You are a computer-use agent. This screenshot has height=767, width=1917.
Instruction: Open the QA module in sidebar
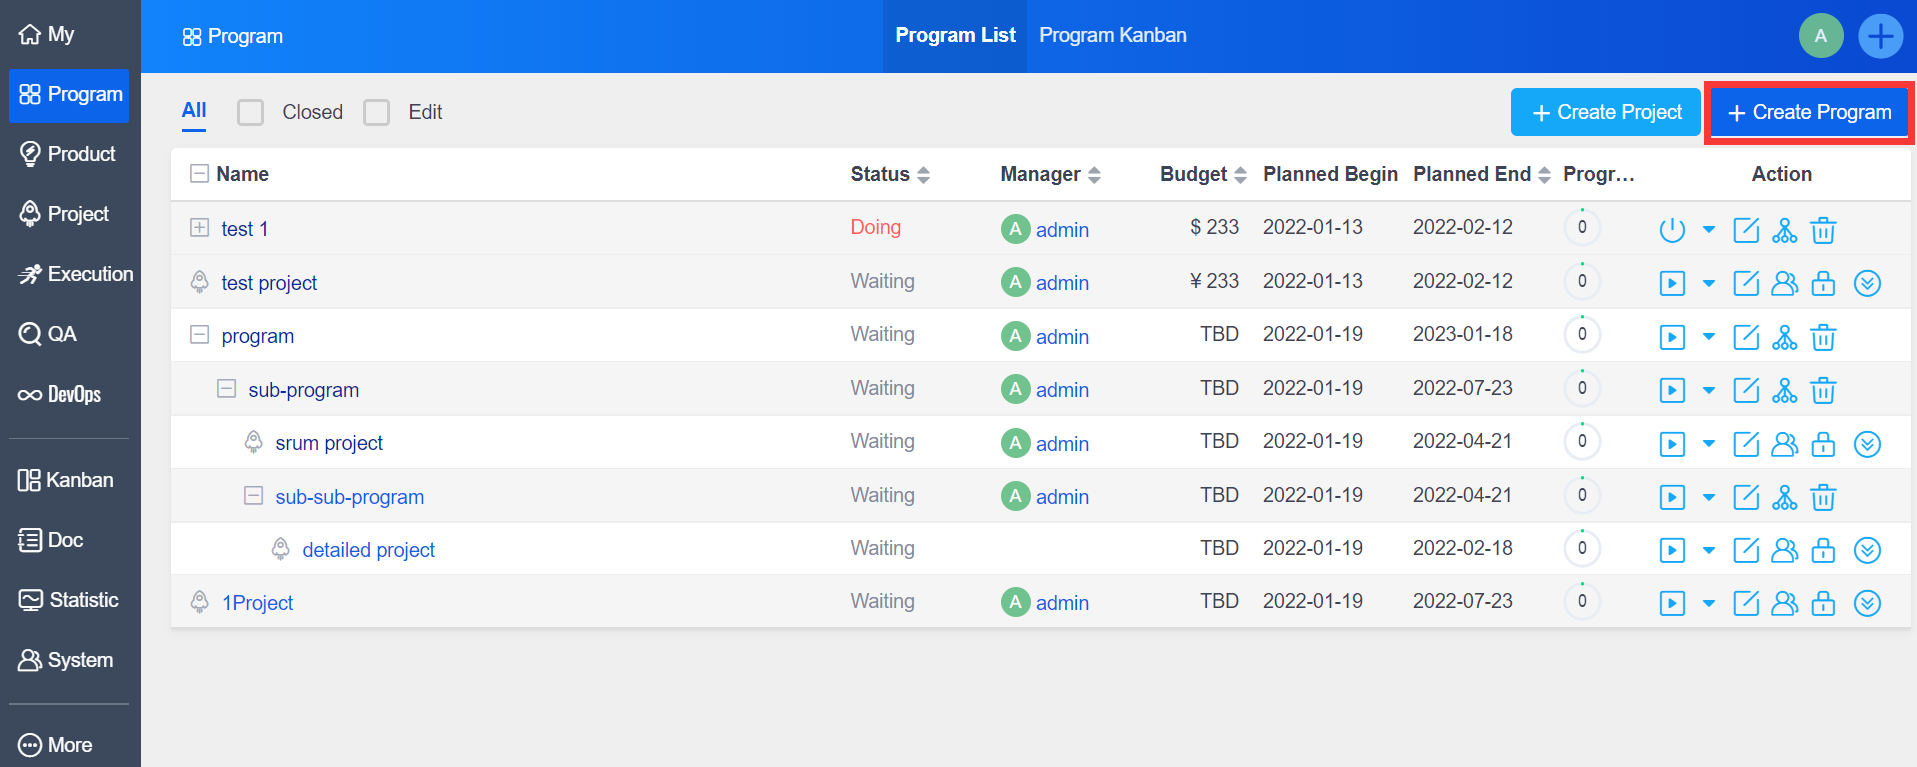(x=60, y=334)
